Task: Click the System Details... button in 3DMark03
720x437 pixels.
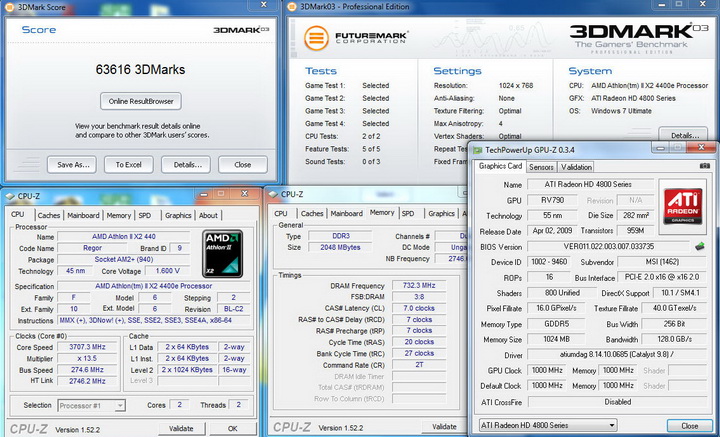Action: (684, 135)
